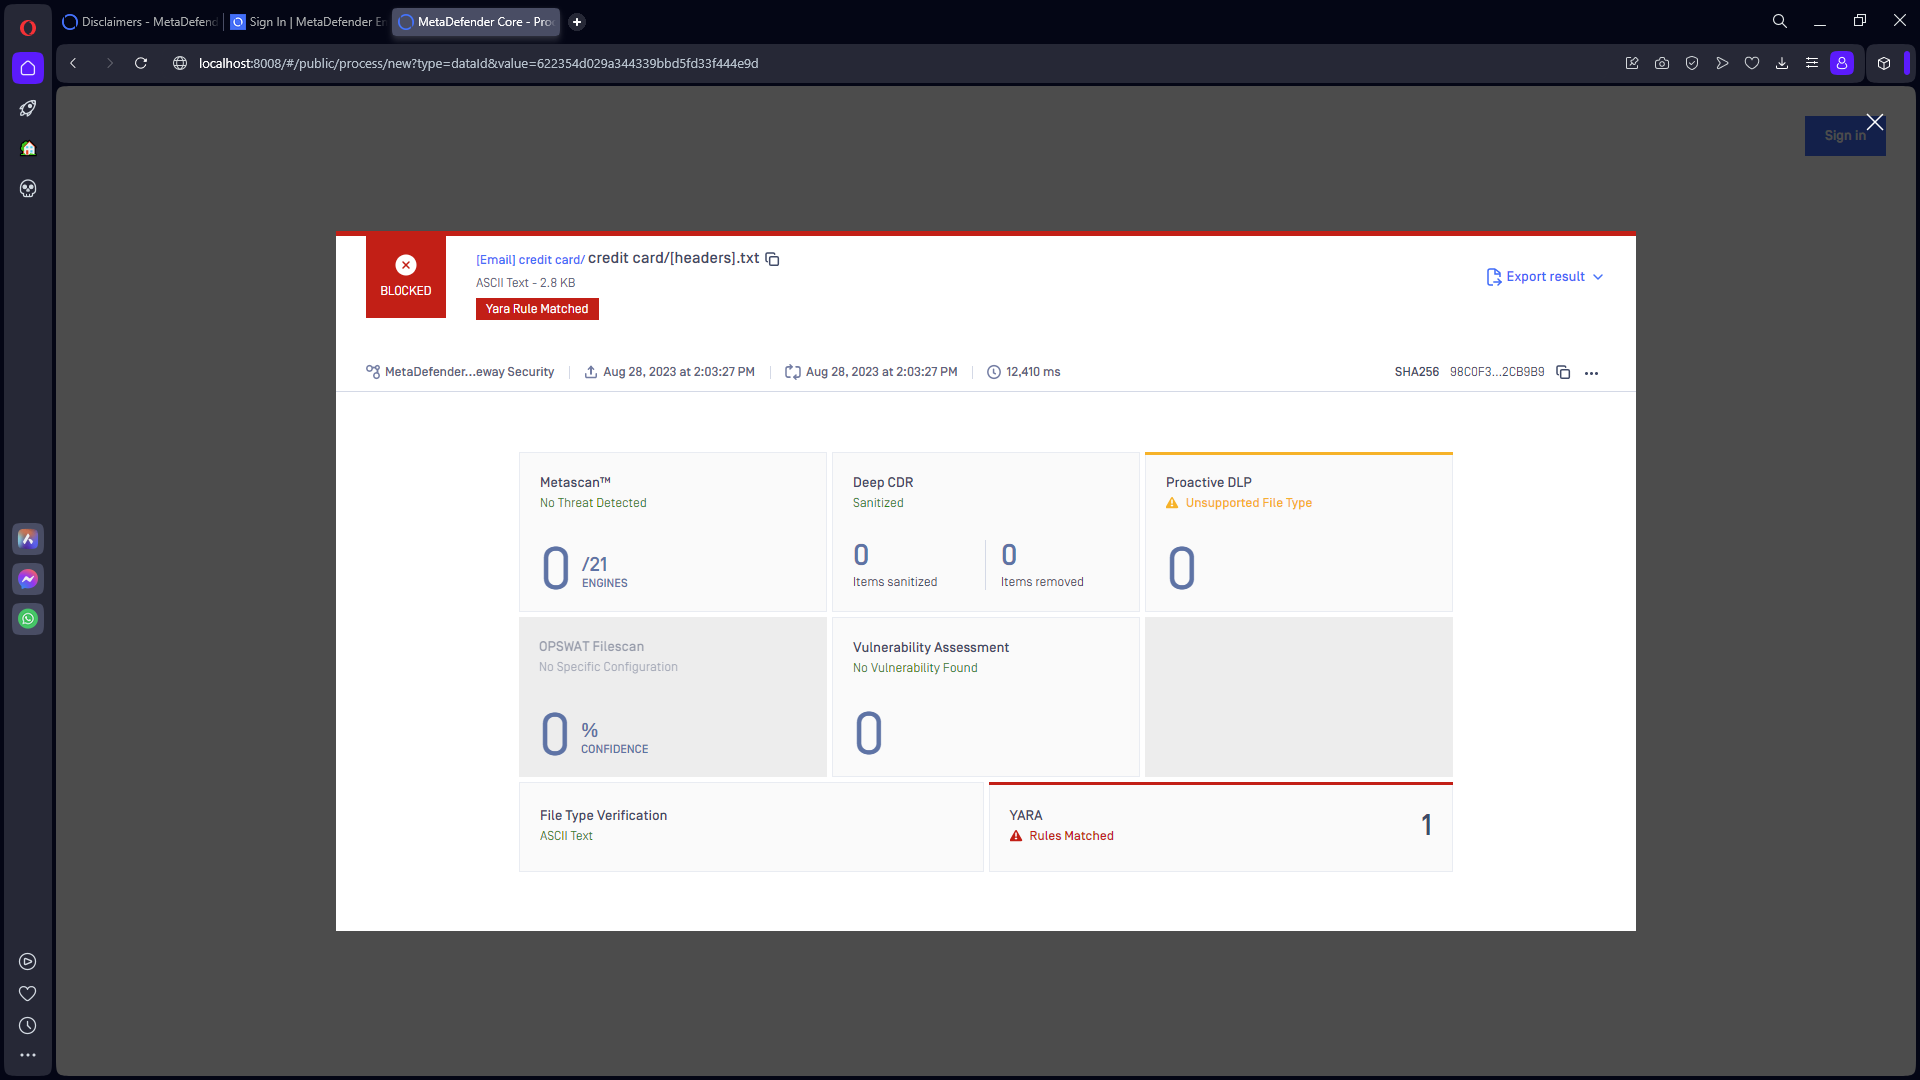Click the Sign in button

click(1845, 136)
